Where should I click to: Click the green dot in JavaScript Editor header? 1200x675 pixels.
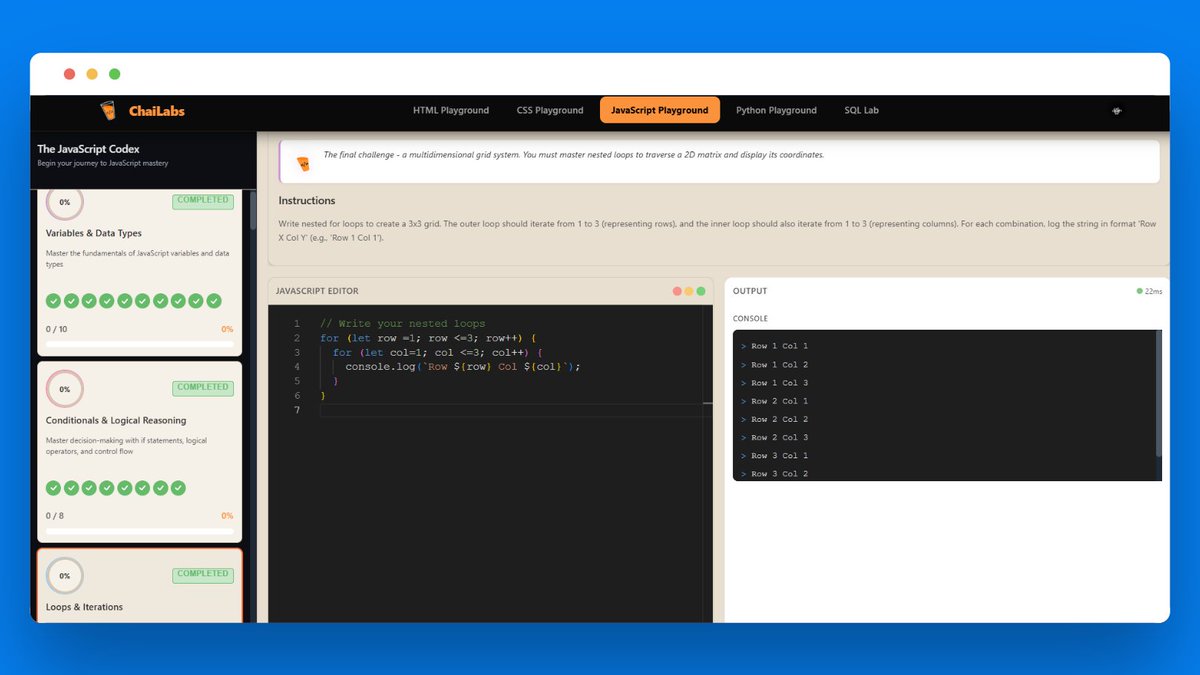(x=701, y=291)
